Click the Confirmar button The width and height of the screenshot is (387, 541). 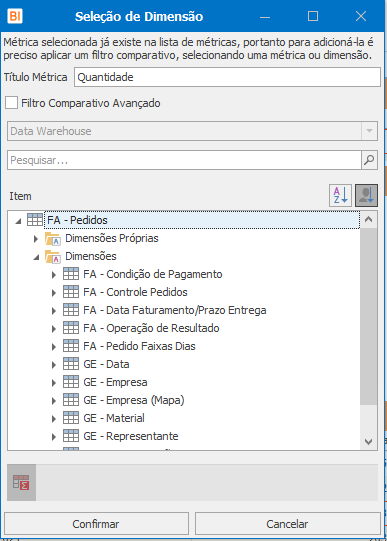tap(96, 524)
